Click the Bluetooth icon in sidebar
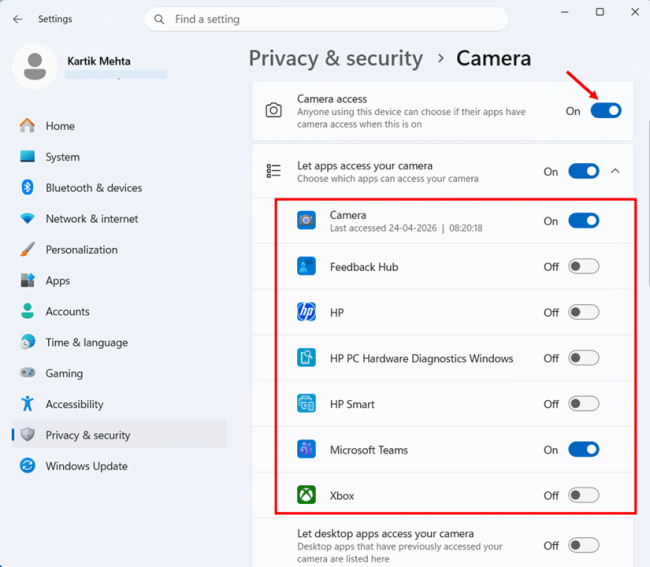Image resolution: width=650 pixels, height=567 pixels. (x=27, y=187)
